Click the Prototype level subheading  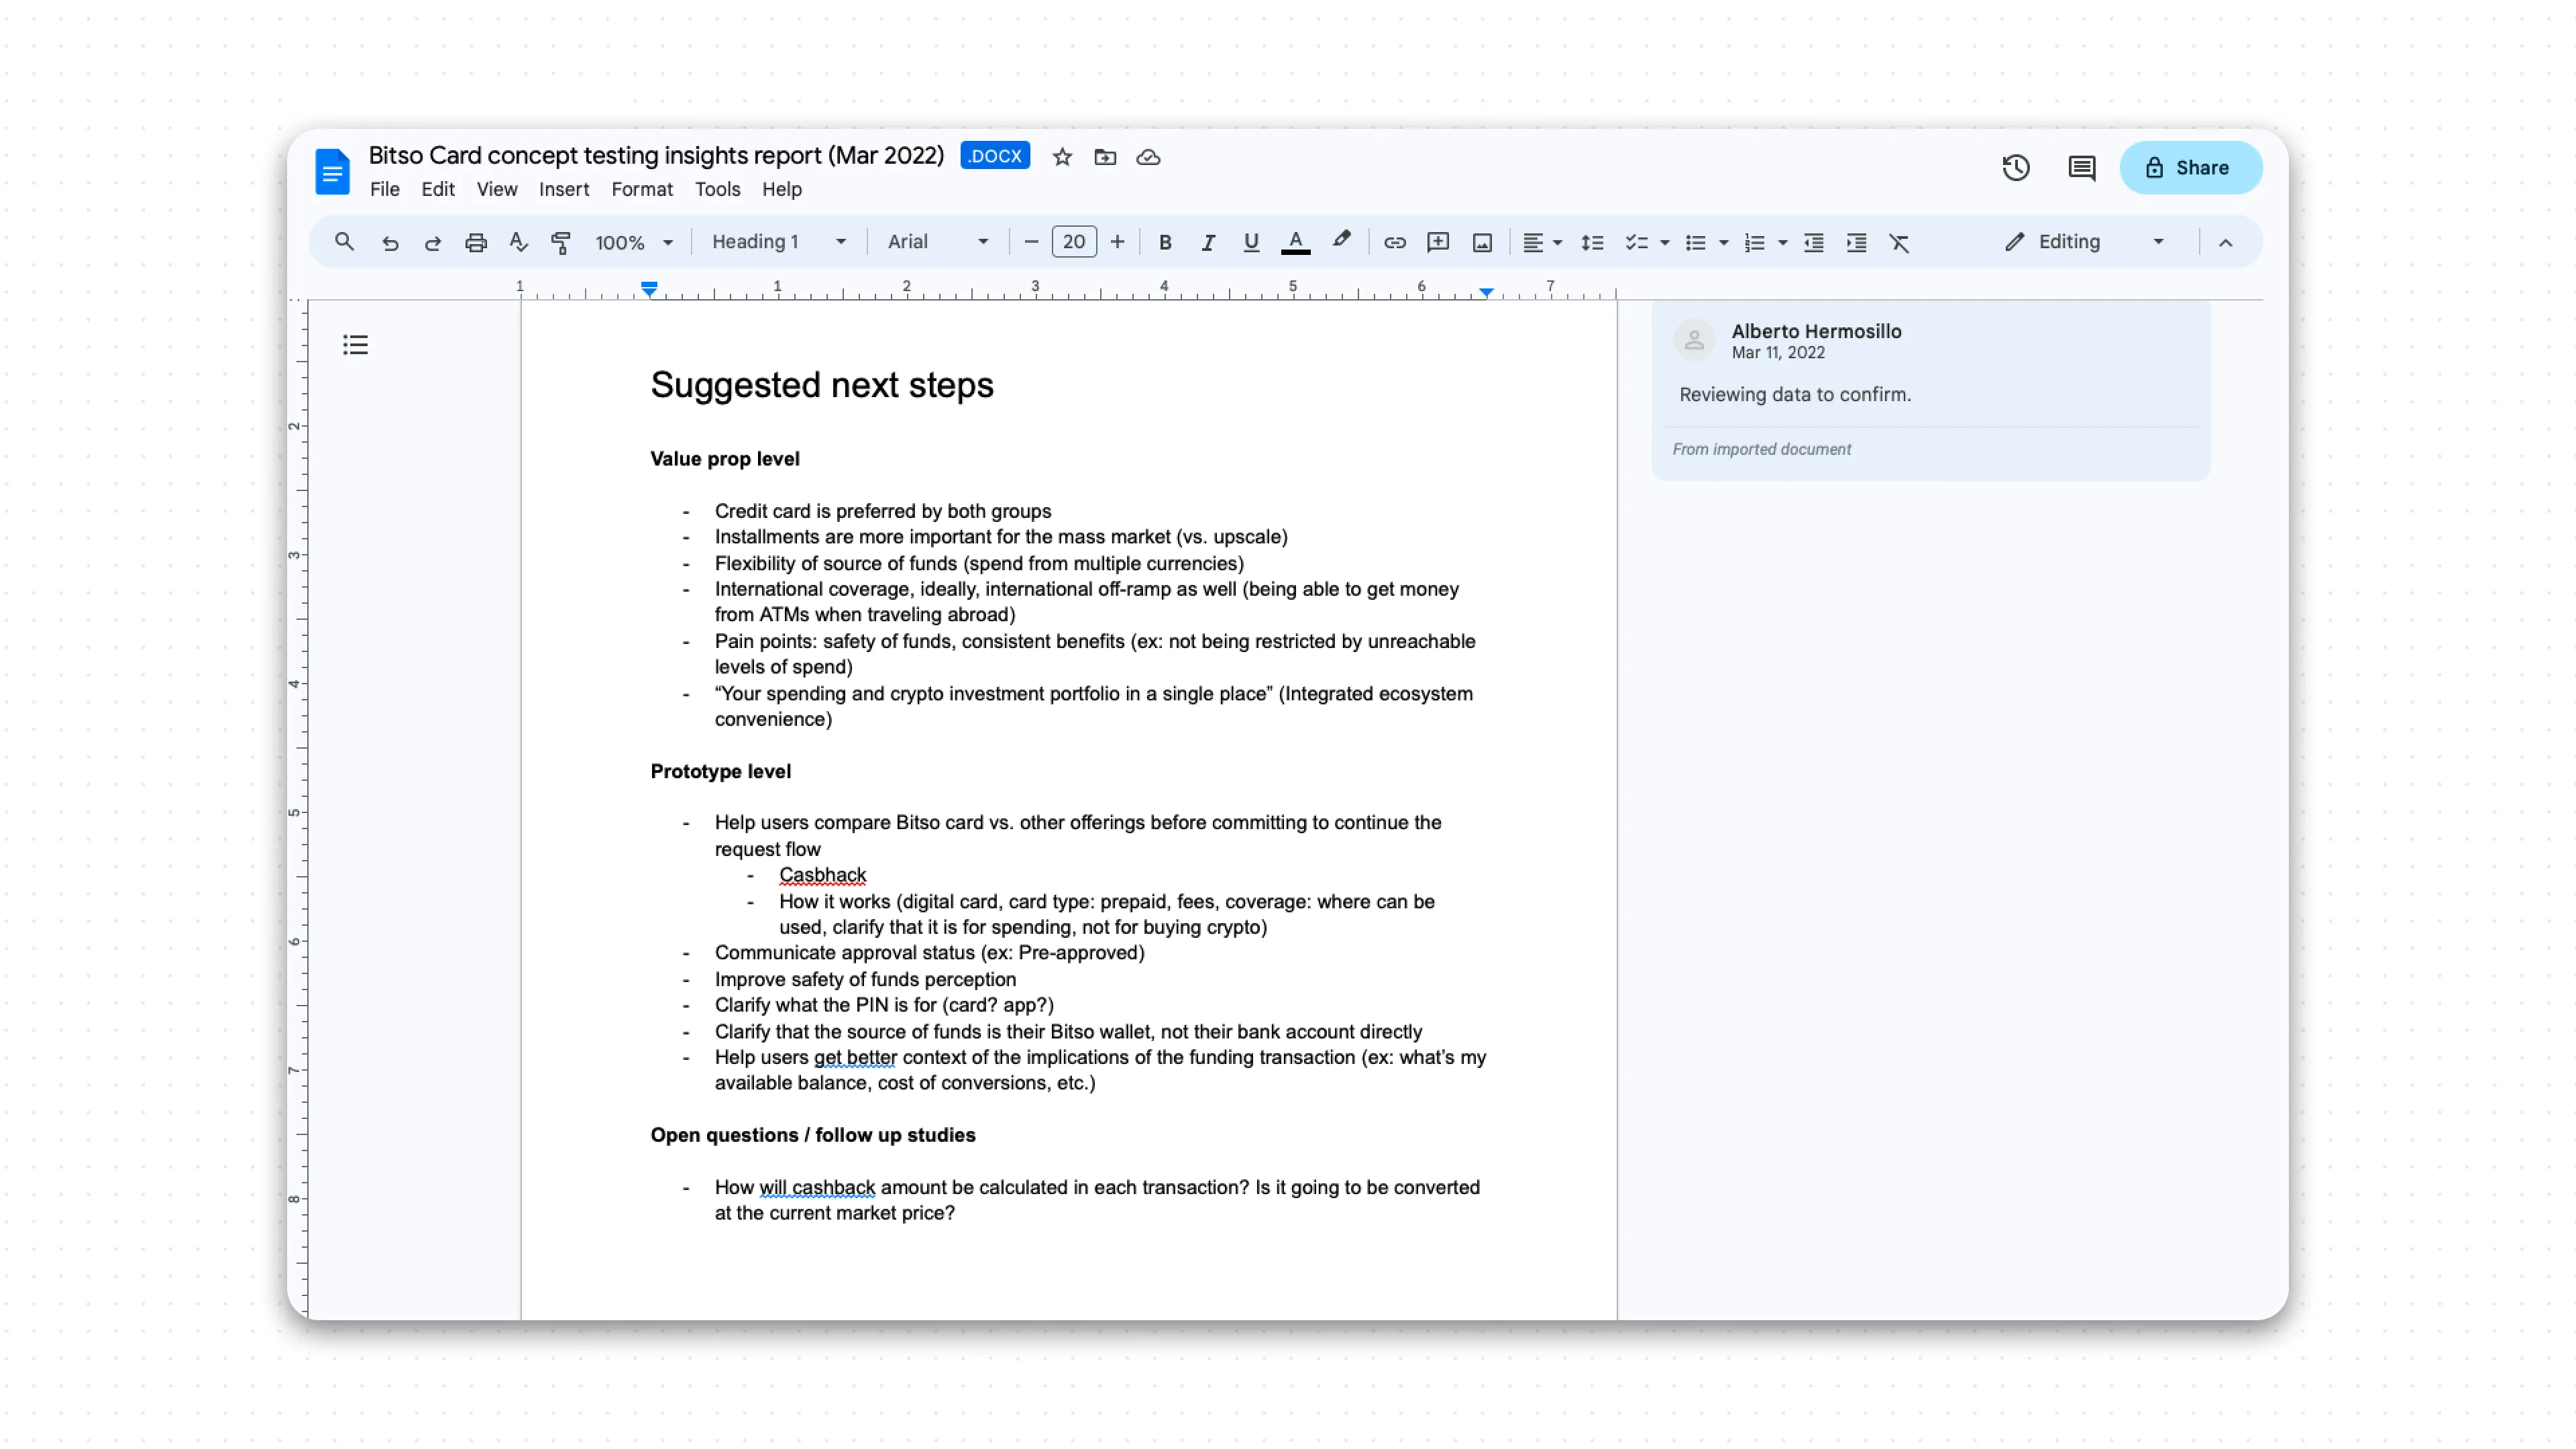pyautogui.click(x=720, y=771)
